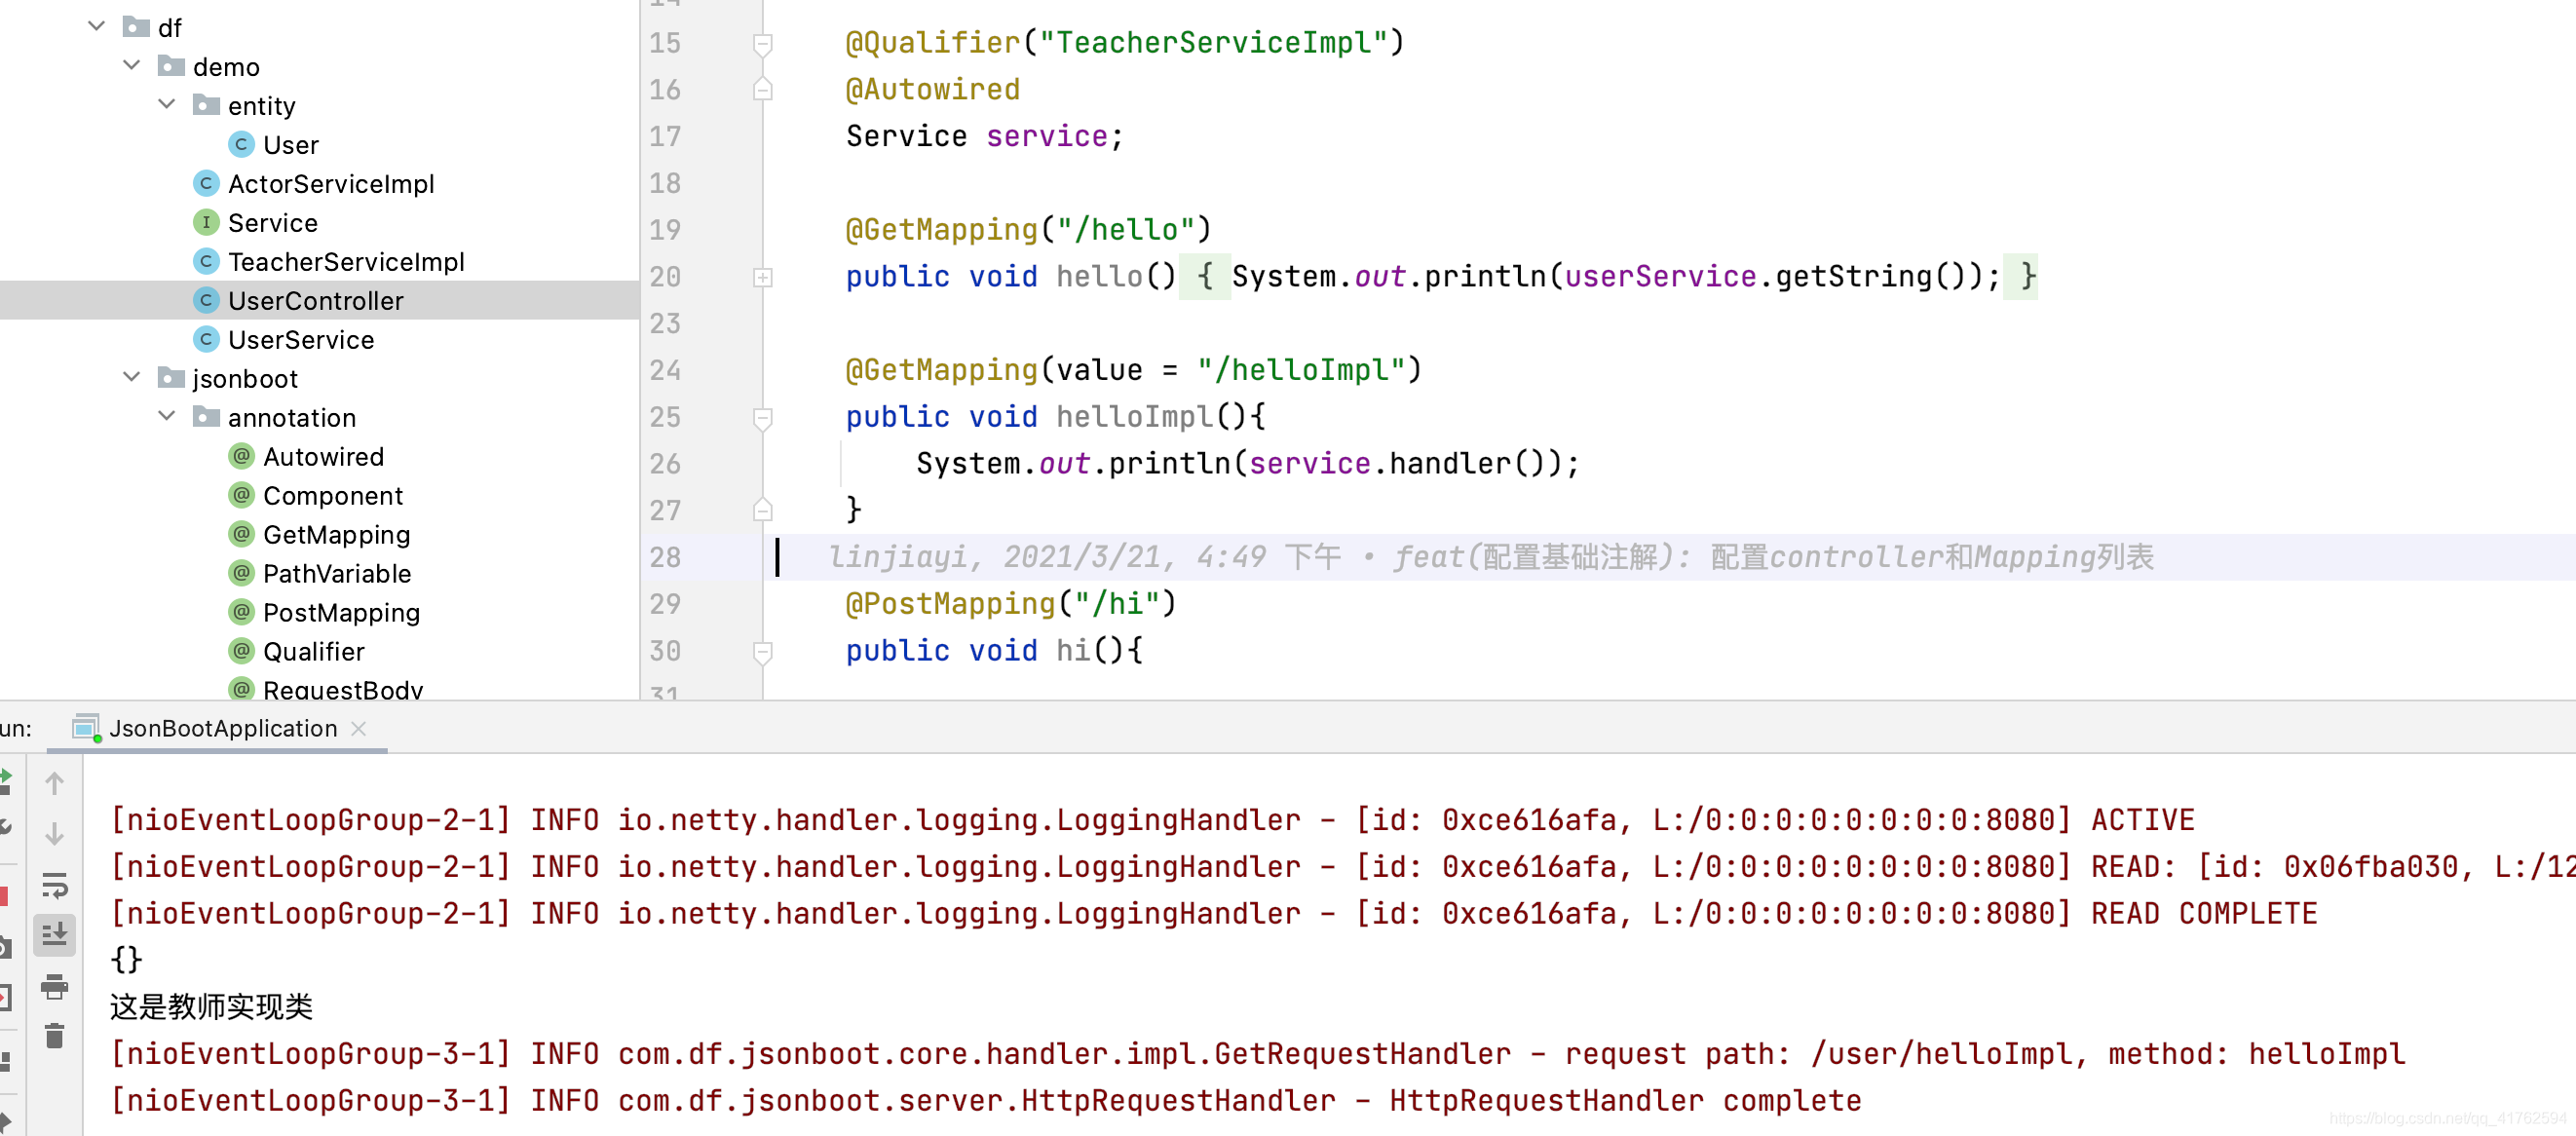Collapse the jsonboot package
The width and height of the screenshot is (2576, 1136).
point(132,377)
